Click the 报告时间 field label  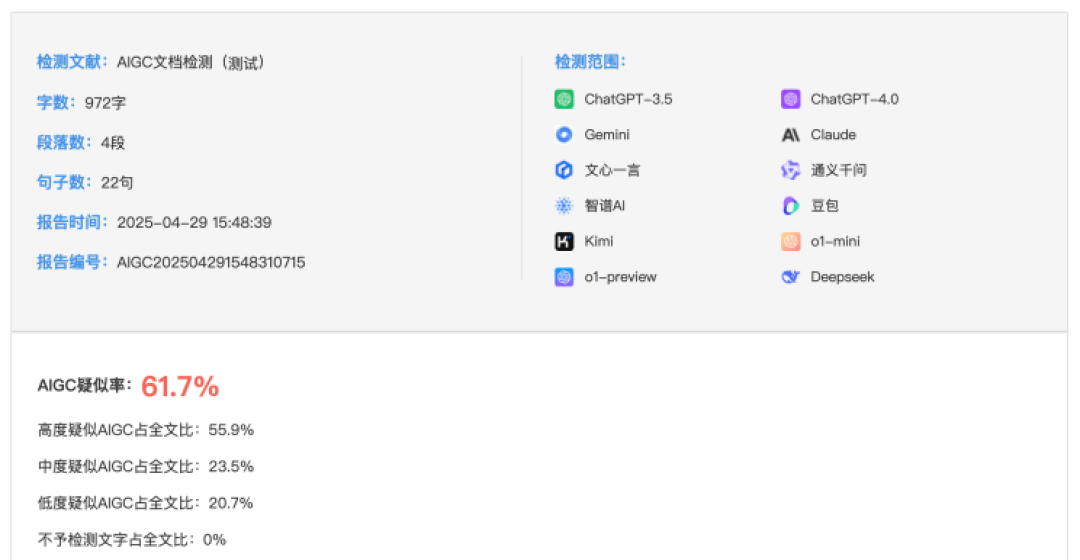click(72, 222)
